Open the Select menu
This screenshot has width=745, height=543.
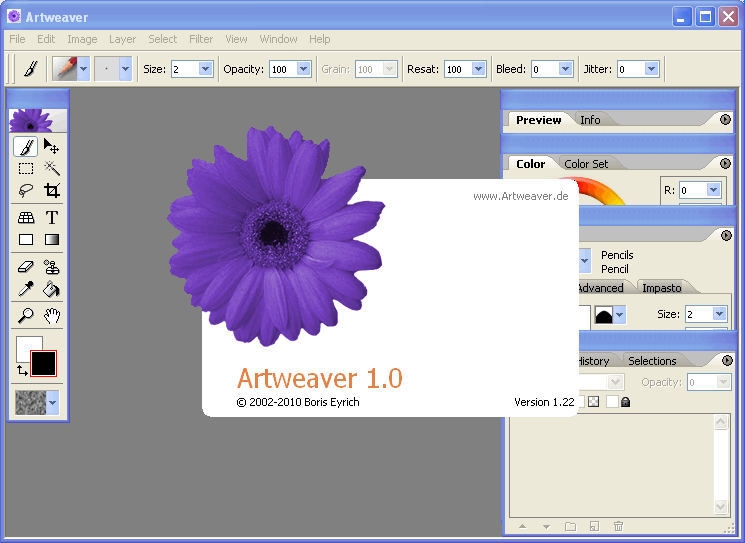[x=162, y=39]
